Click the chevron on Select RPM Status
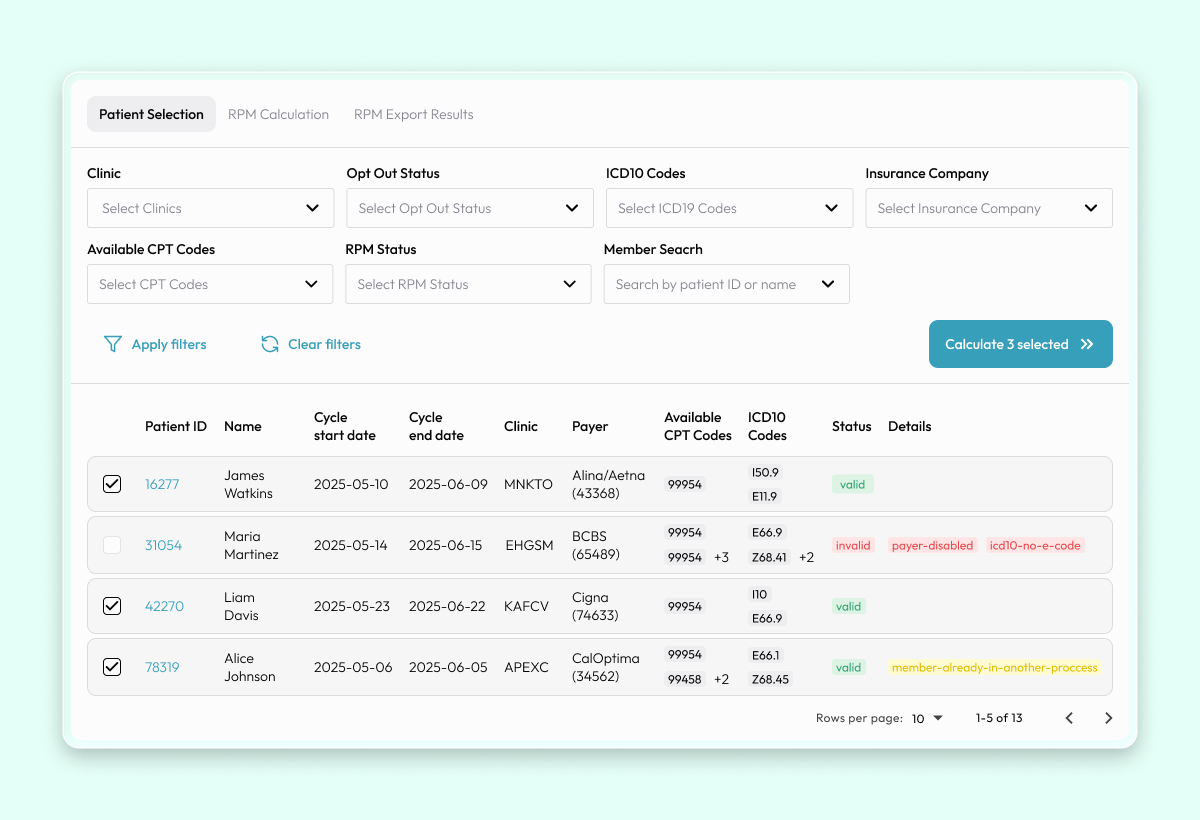1200x820 pixels. click(570, 284)
